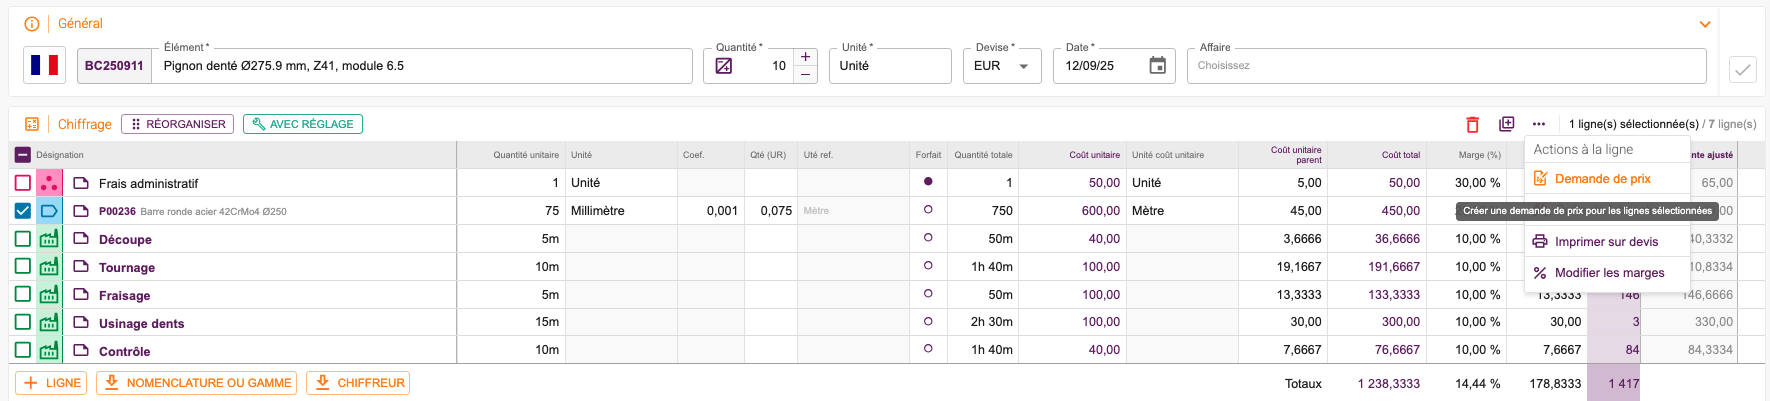Image resolution: width=1770 pixels, height=401 pixels.
Task: Click the quantity calculator icon
Action: click(x=724, y=66)
